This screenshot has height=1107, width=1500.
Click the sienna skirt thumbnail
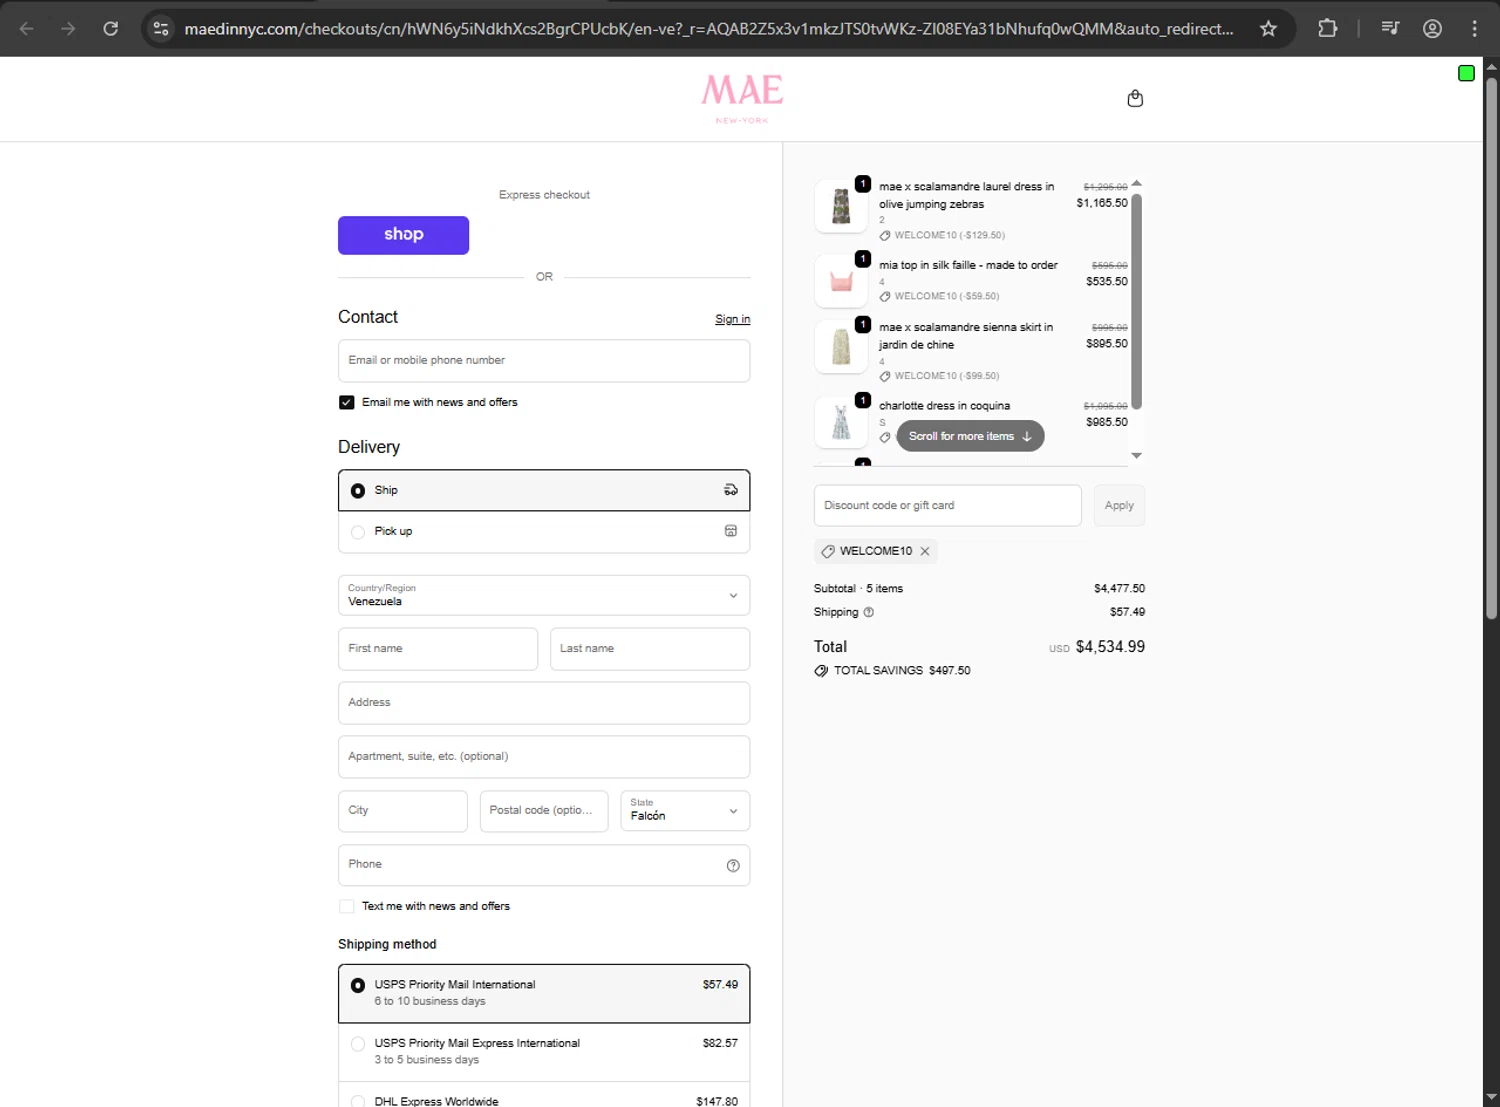coord(841,347)
